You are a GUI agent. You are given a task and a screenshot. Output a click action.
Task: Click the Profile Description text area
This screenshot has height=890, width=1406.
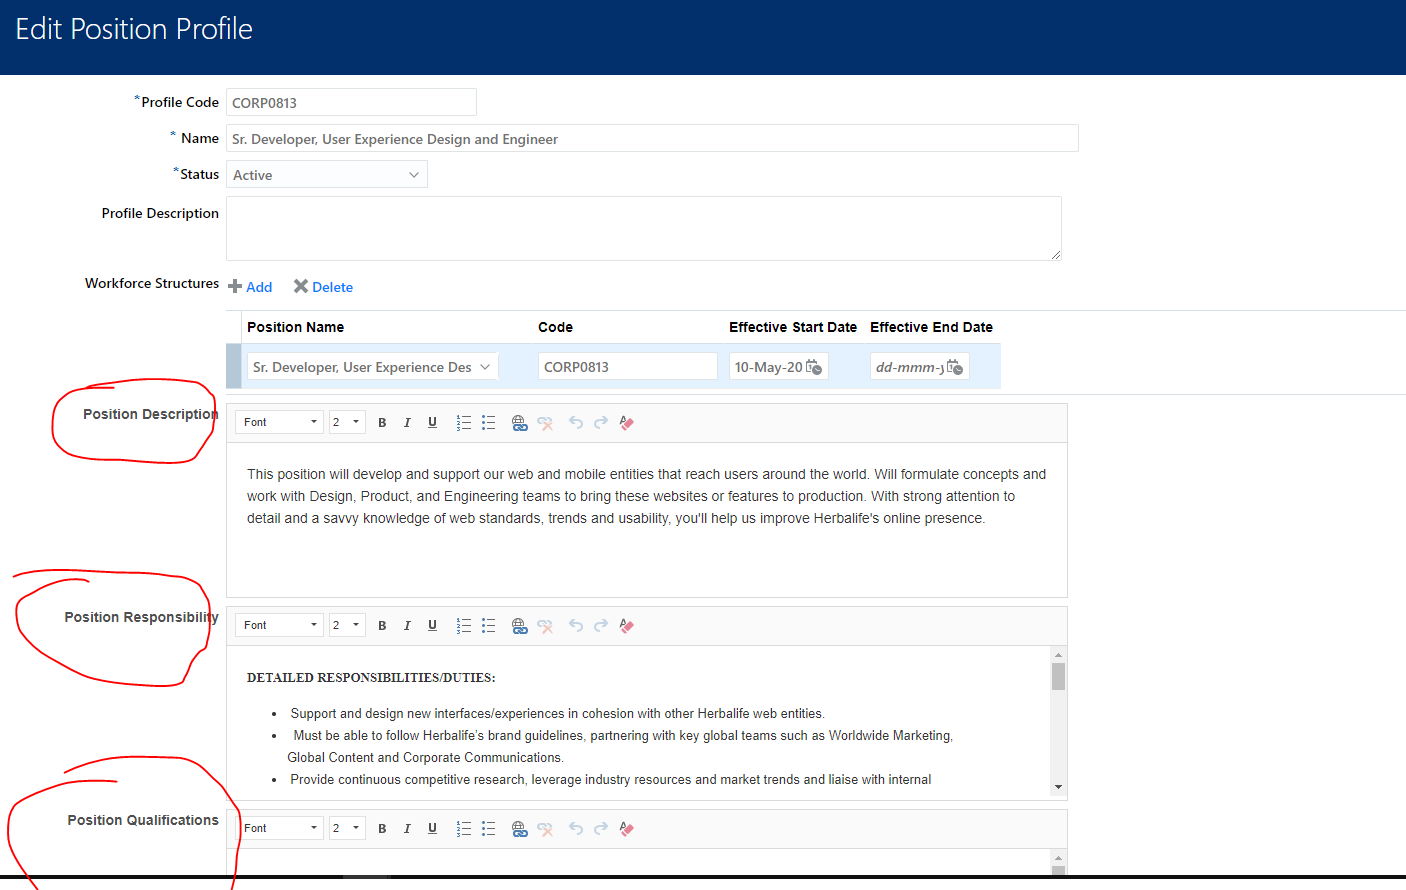click(x=644, y=228)
